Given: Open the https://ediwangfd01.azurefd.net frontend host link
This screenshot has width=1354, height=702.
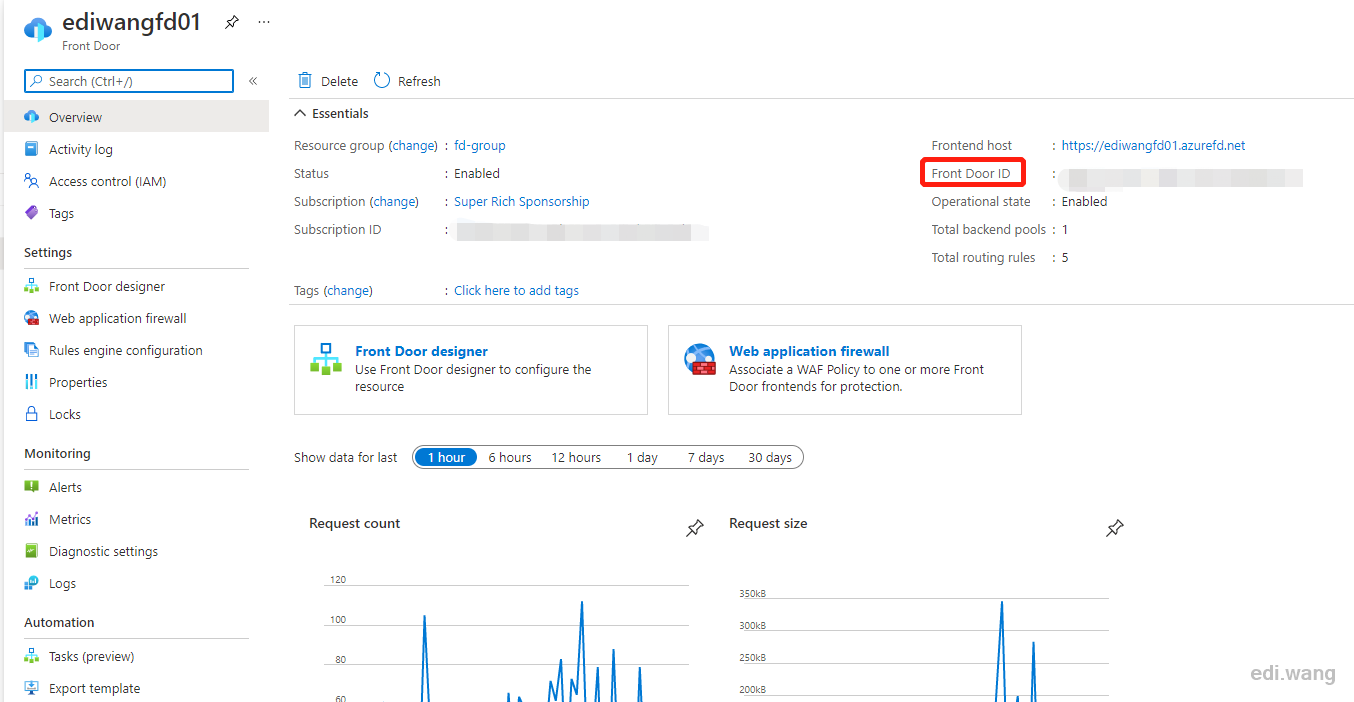Looking at the screenshot, I should coord(1153,146).
